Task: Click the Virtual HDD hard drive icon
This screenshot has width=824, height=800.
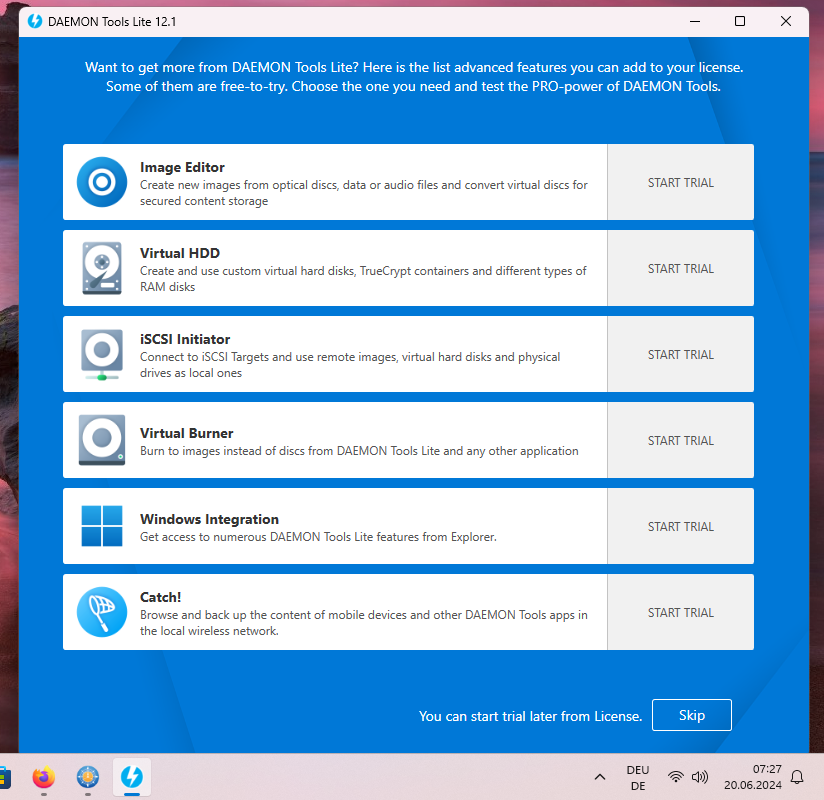Action: click(x=102, y=268)
